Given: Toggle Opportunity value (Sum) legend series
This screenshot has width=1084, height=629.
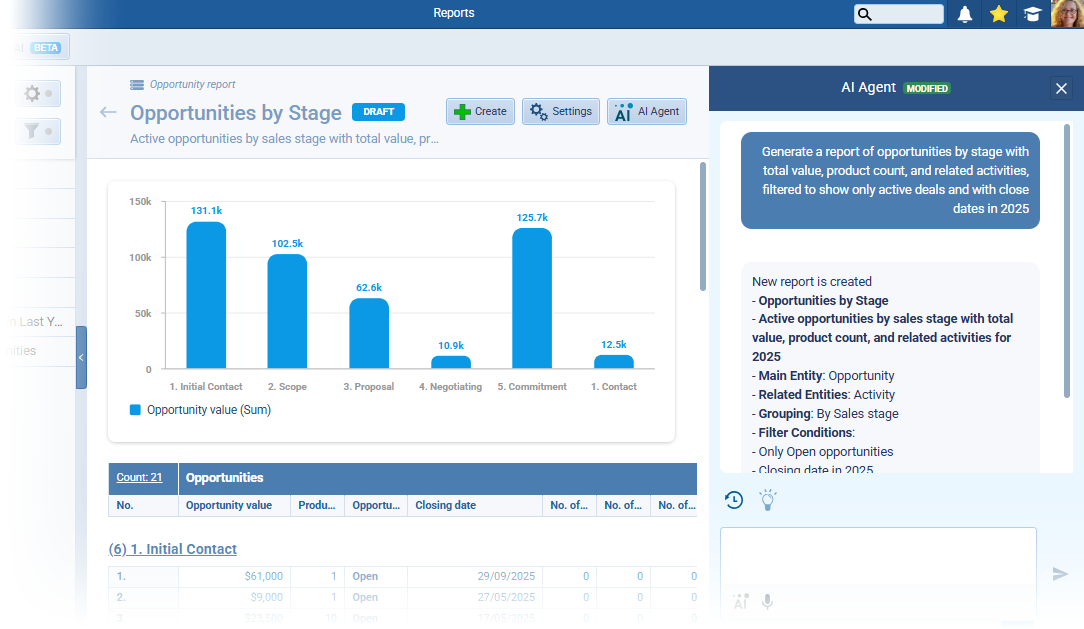Looking at the screenshot, I should click(200, 409).
